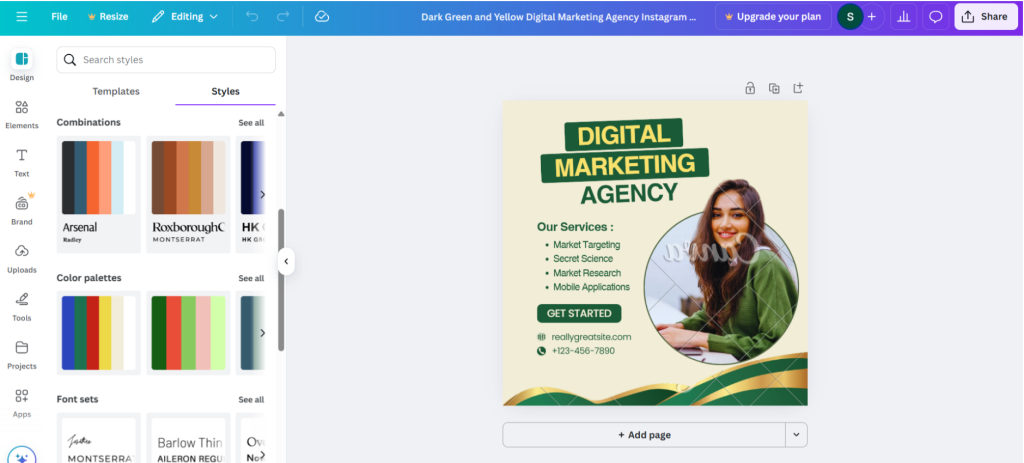Select the reallygreatsite.com text on canvas

[591, 337]
